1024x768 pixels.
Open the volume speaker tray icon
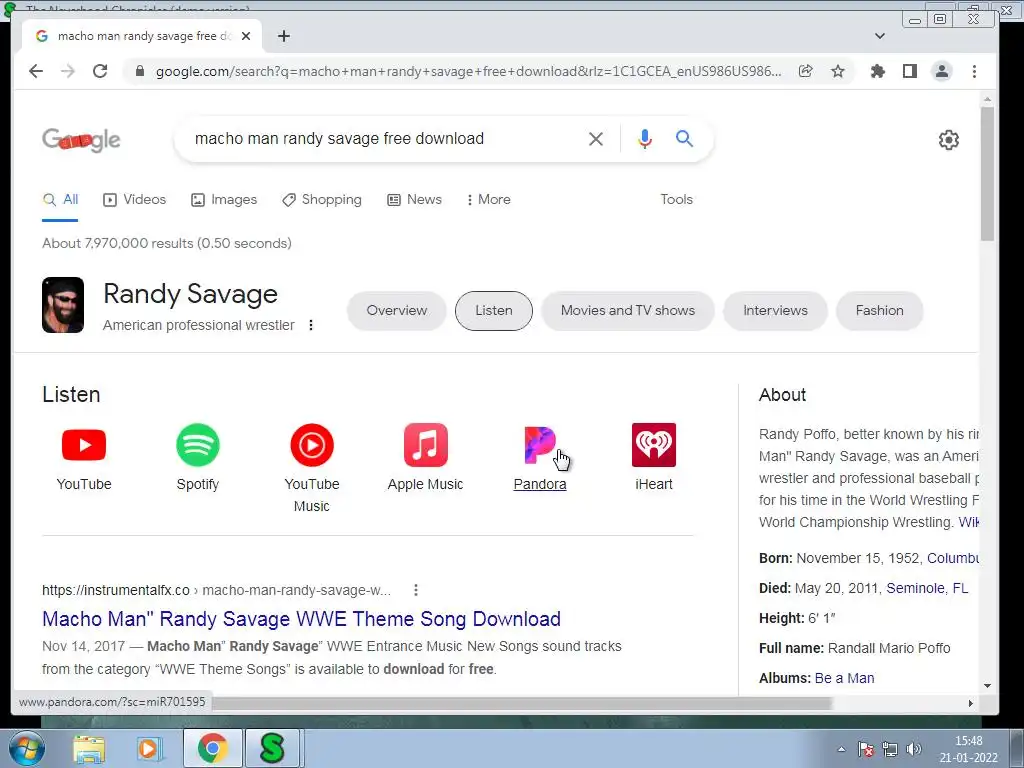914,749
